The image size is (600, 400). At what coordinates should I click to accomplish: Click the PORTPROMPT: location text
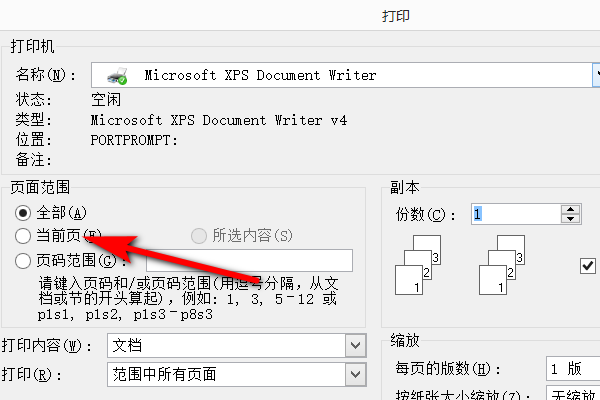[x=134, y=140]
